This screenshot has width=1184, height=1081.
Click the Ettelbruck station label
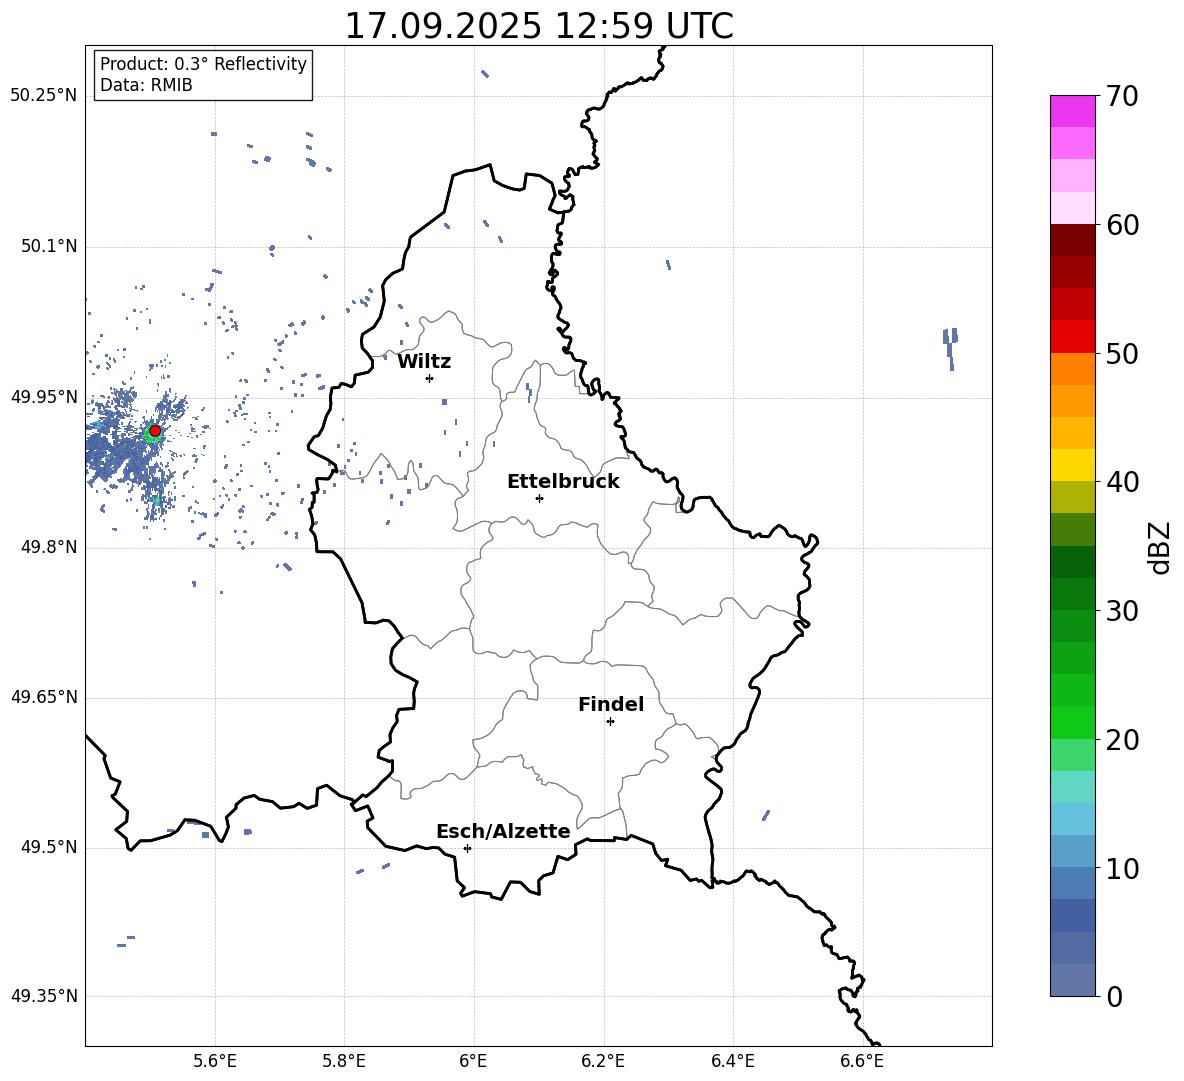click(x=563, y=482)
